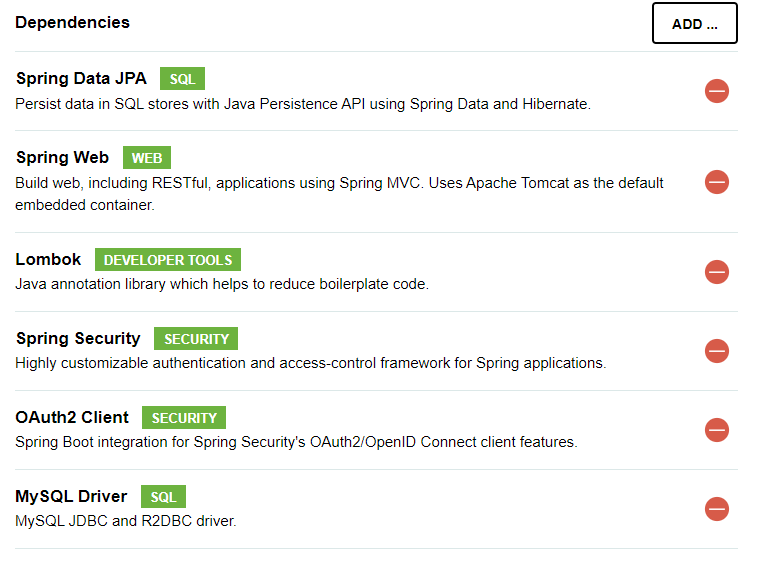Select the Spring Web title
The width and height of the screenshot is (772, 569).
63,158
